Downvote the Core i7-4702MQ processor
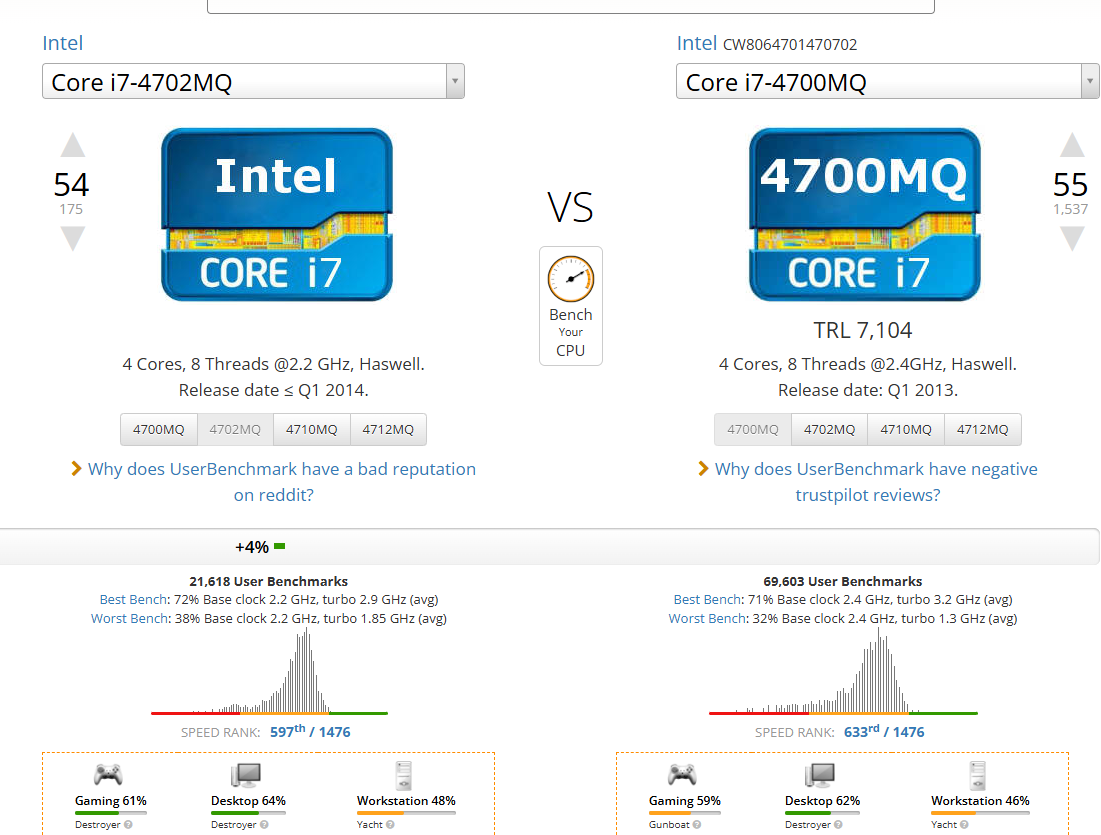Viewport: 1101px width, 835px height. click(72, 238)
